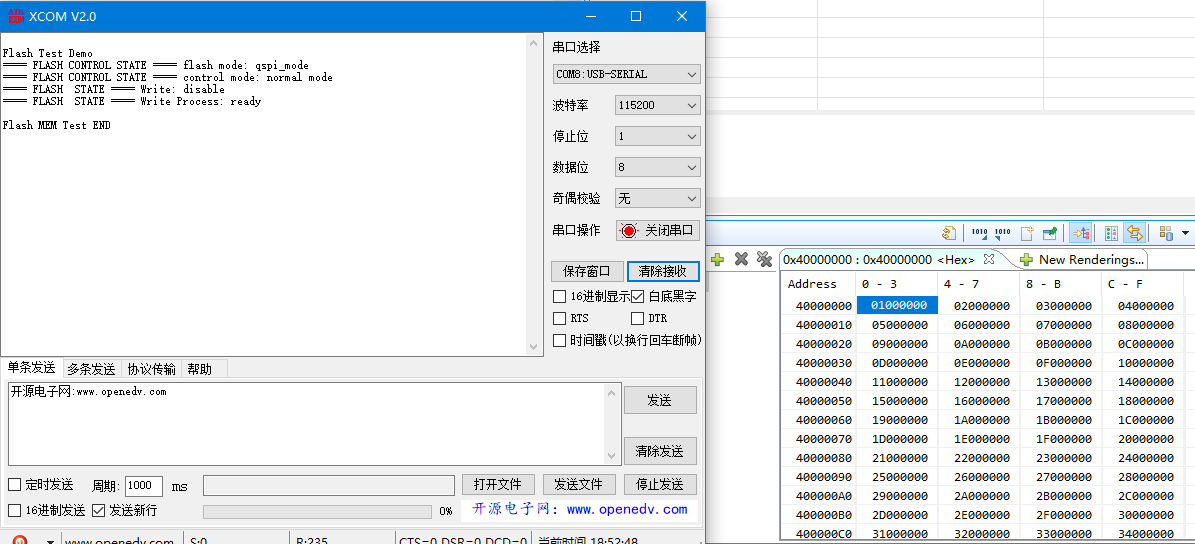Click the green plus Add Memory Monitor icon
The height and width of the screenshot is (544, 1195).
tap(717, 260)
